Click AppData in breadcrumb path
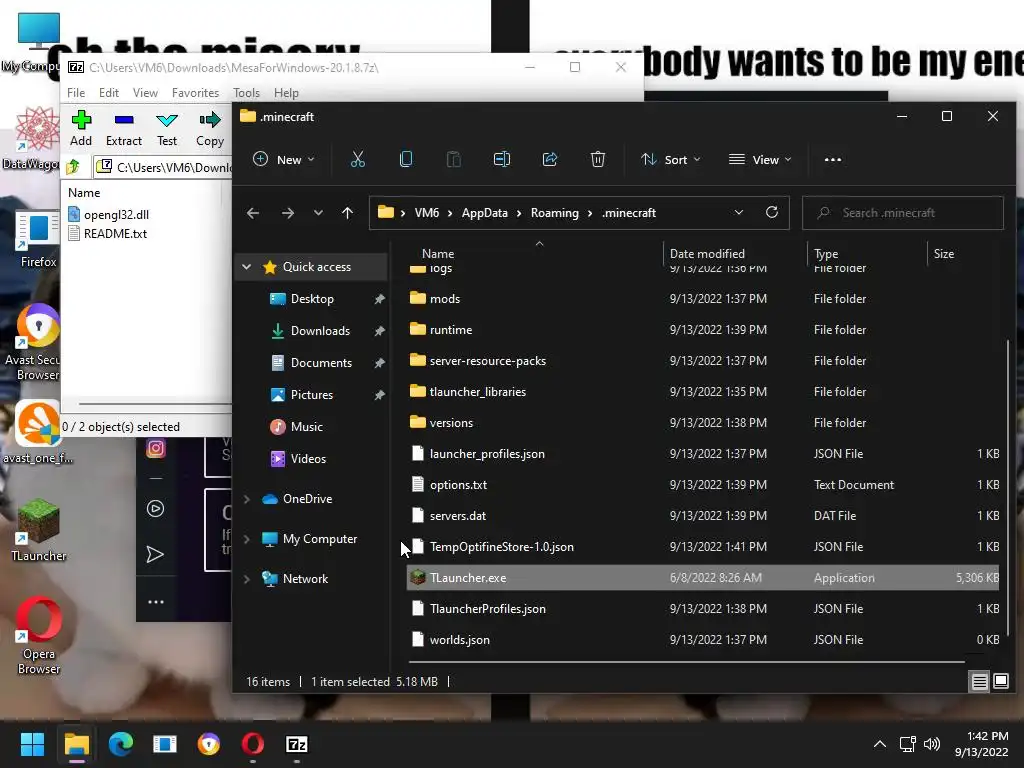Screen dimensions: 1024x768 click(x=485, y=213)
